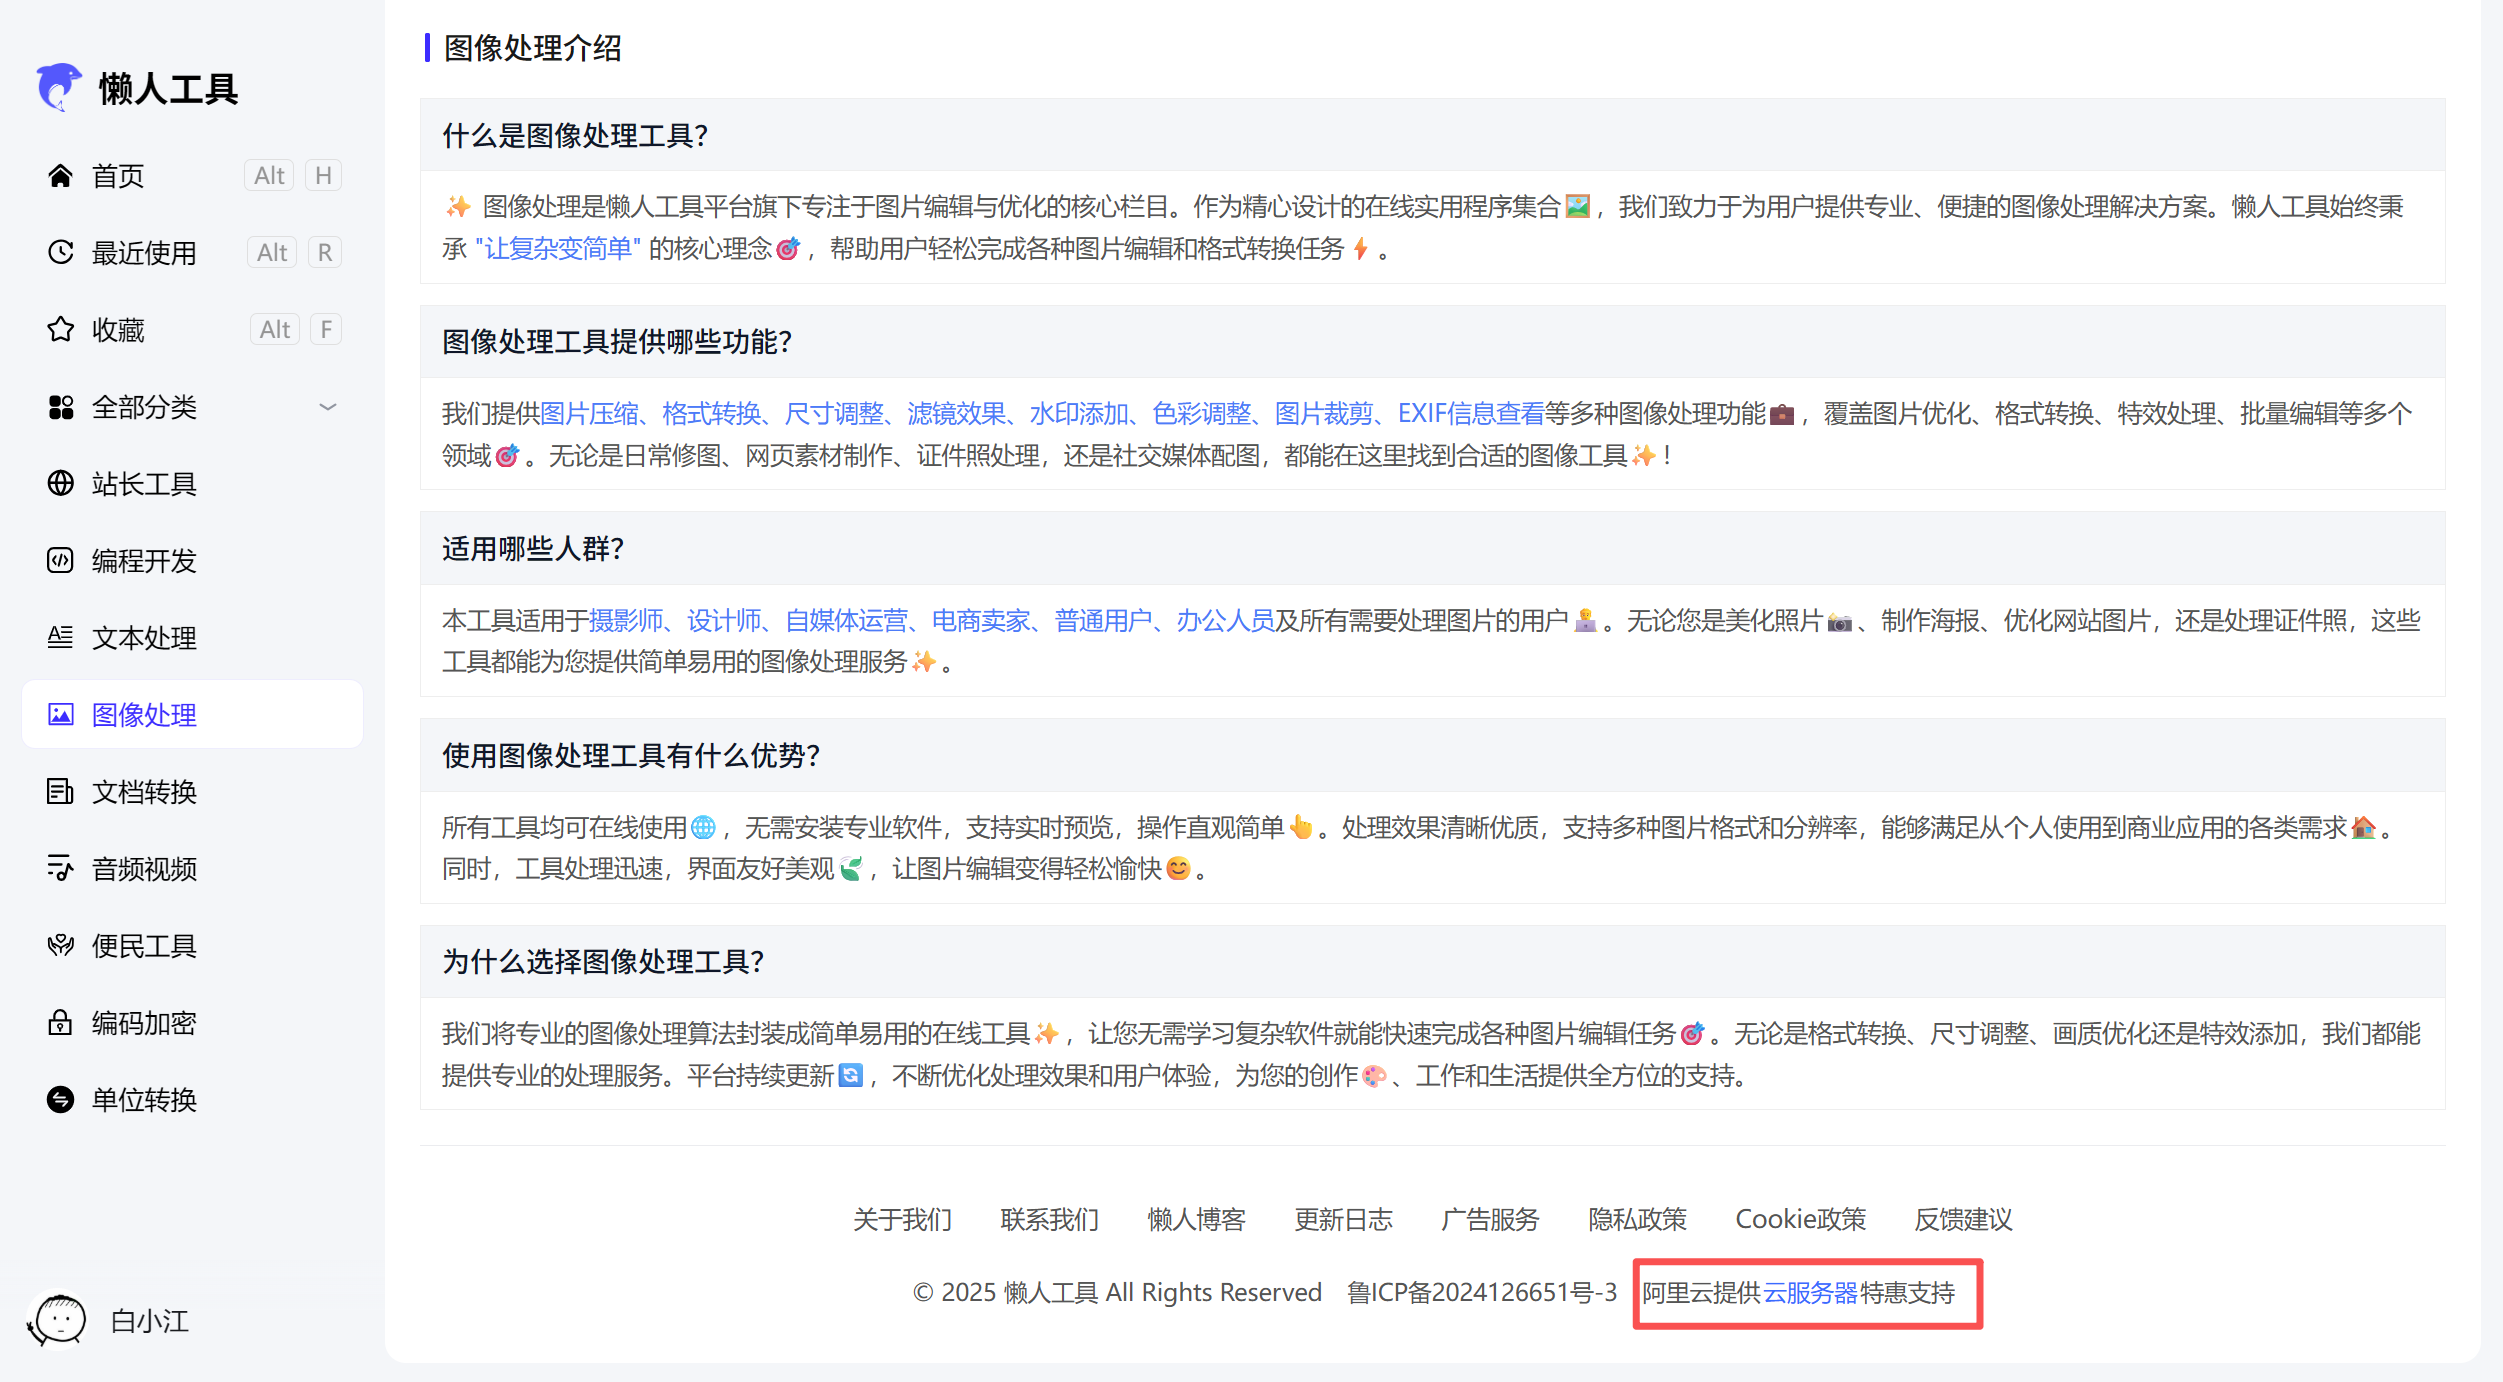
Task: Open 单位转换 with the conversion icon
Action: coord(60,1099)
